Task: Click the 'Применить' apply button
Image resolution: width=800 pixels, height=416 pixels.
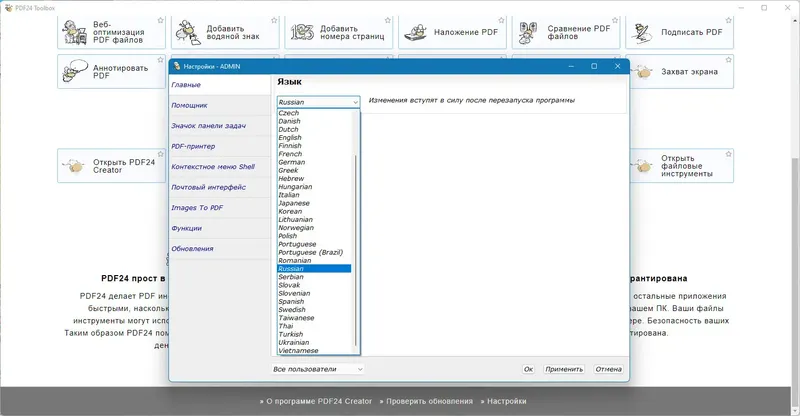Action: [564, 369]
